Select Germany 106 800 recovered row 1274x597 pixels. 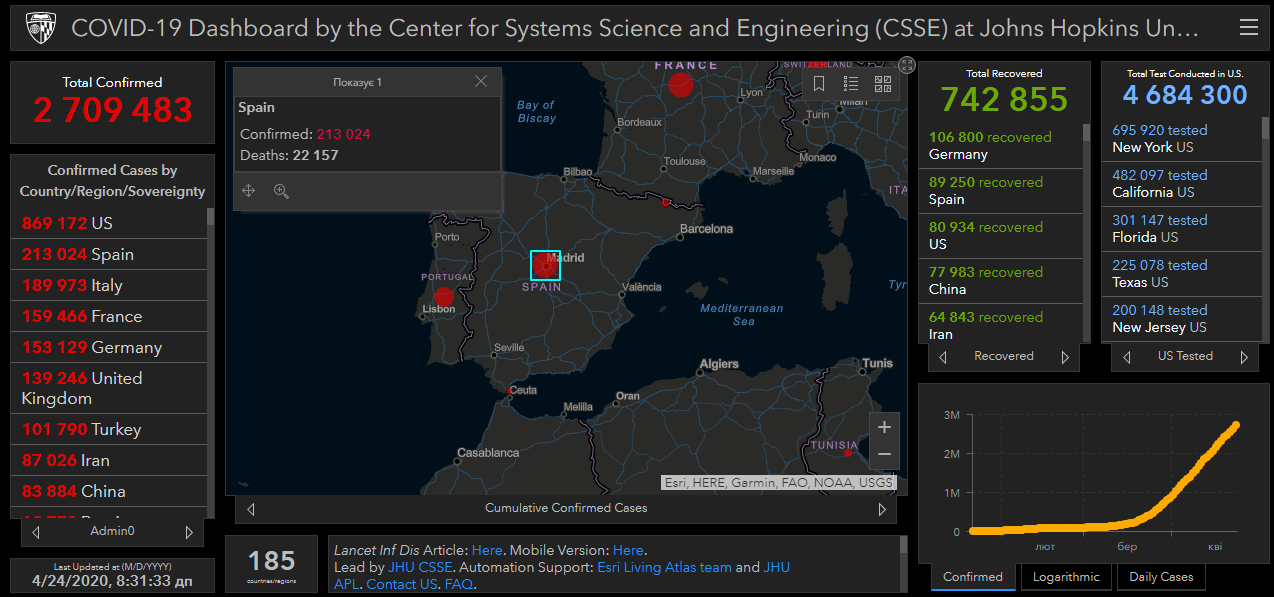click(1000, 146)
